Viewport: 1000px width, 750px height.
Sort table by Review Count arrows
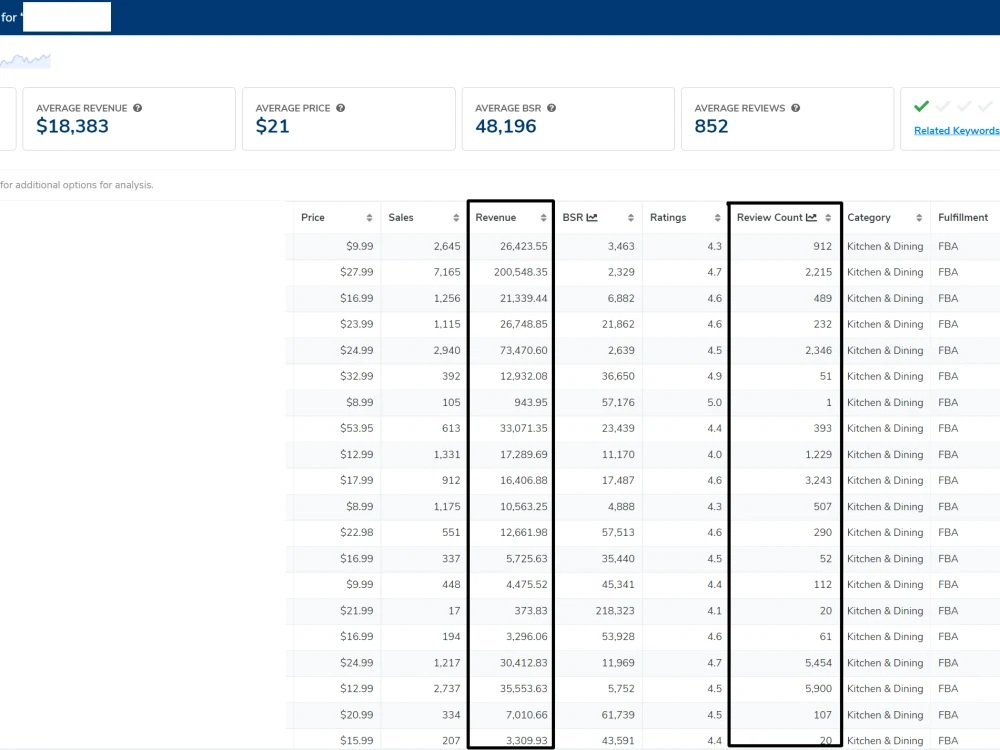(x=828, y=218)
